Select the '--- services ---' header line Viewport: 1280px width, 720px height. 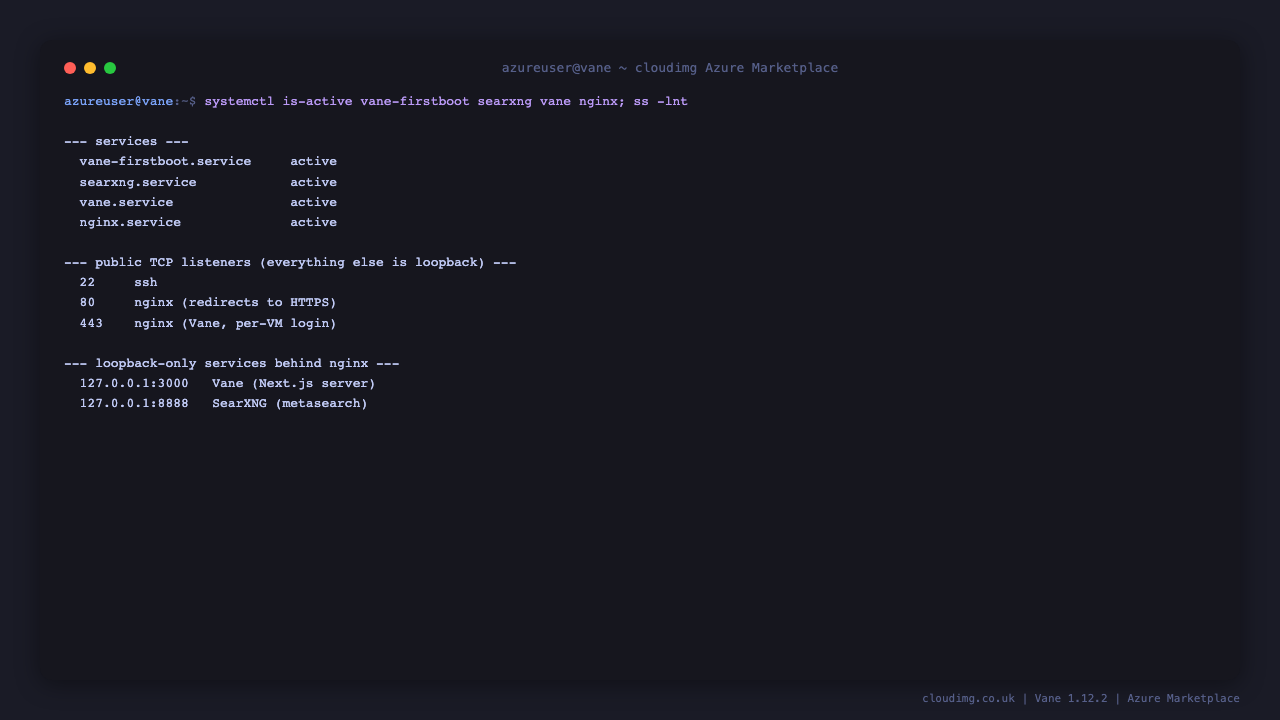[x=127, y=141]
